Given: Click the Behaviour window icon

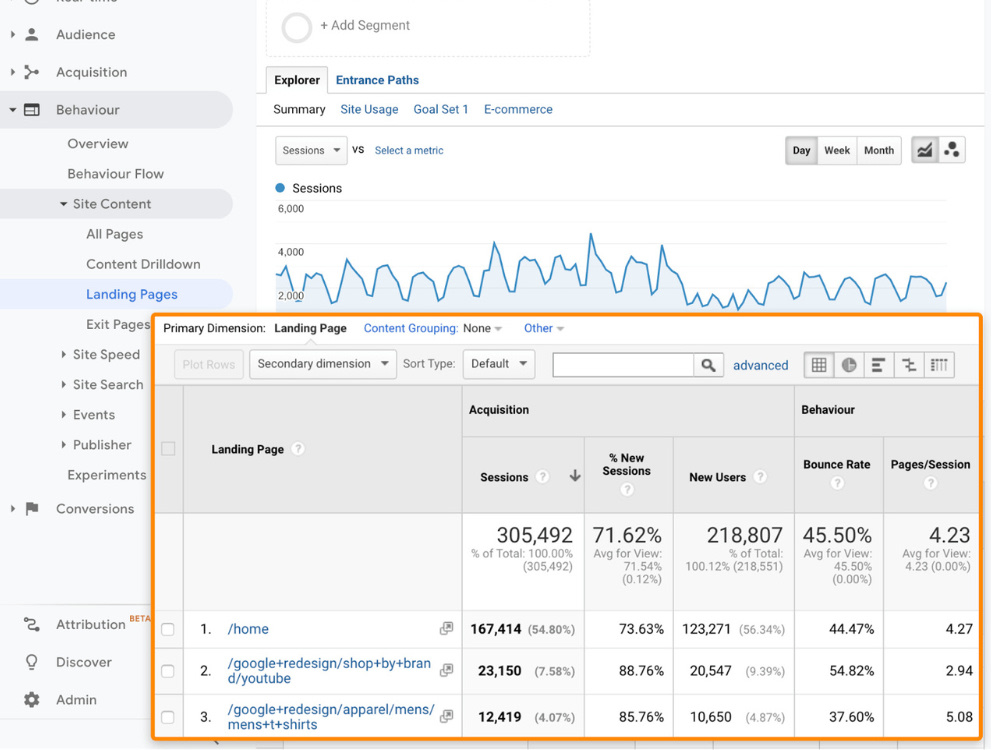Looking at the screenshot, I should pyautogui.click(x=31, y=110).
